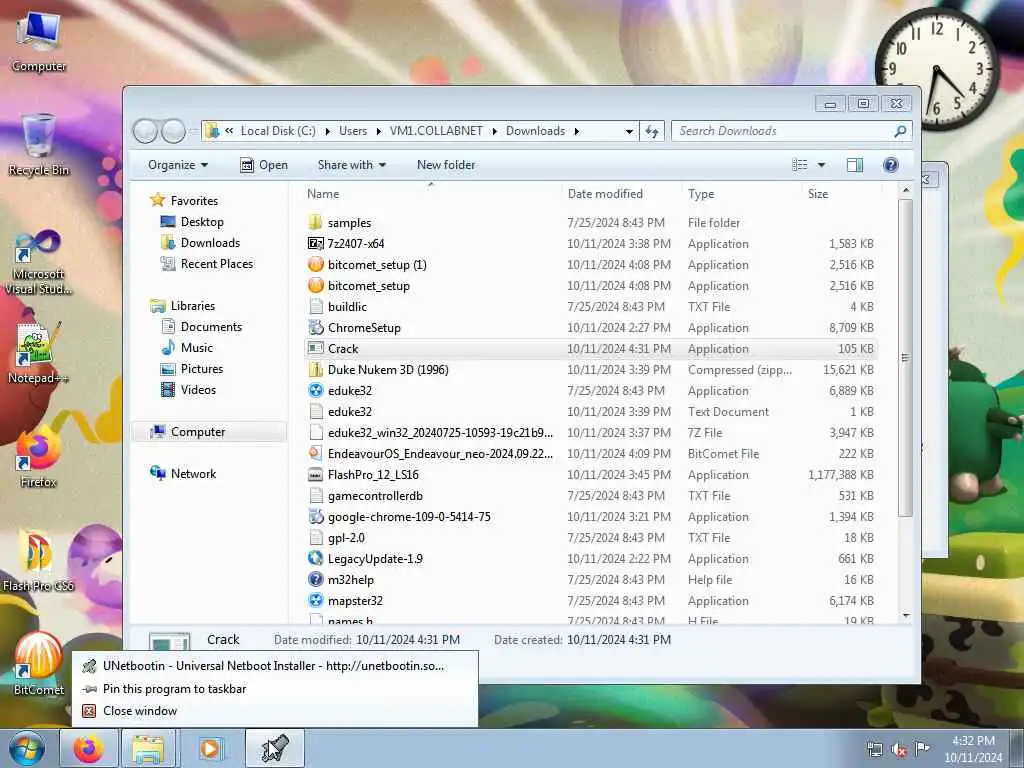Click the arrow after Users in path
Viewport: 1024px width, 768px height.
click(378, 131)
